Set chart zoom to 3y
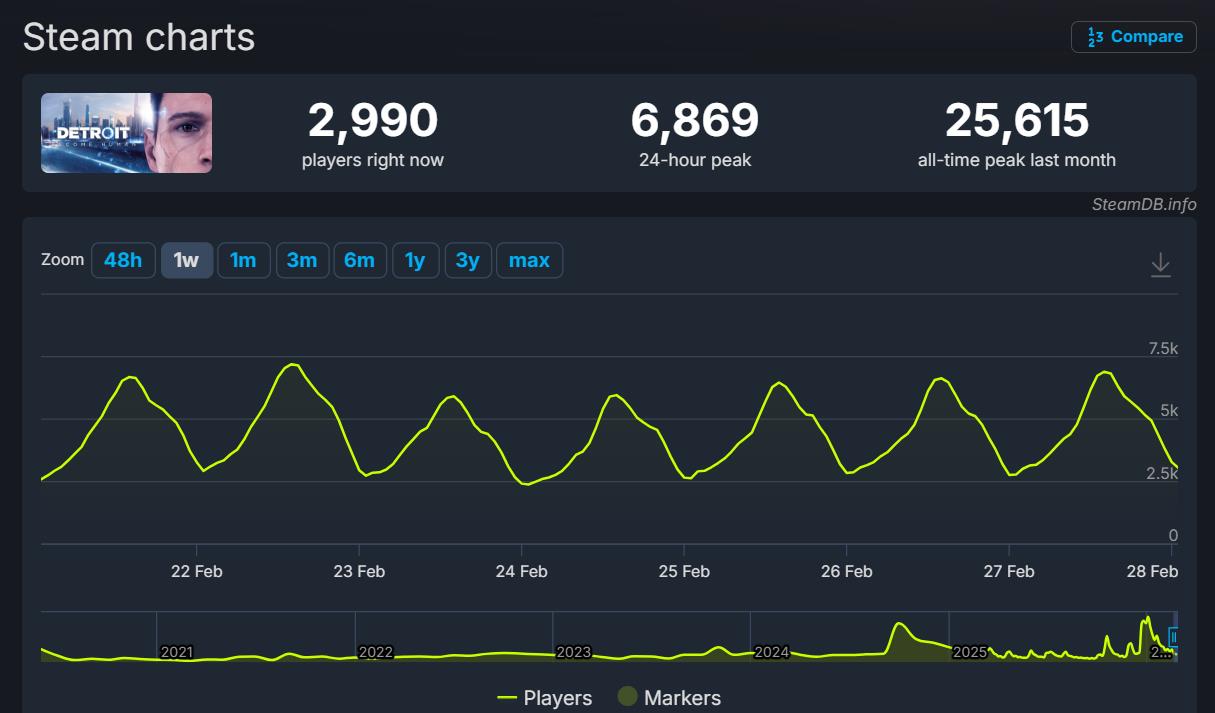1215x713 pixels. coord(467,261)
